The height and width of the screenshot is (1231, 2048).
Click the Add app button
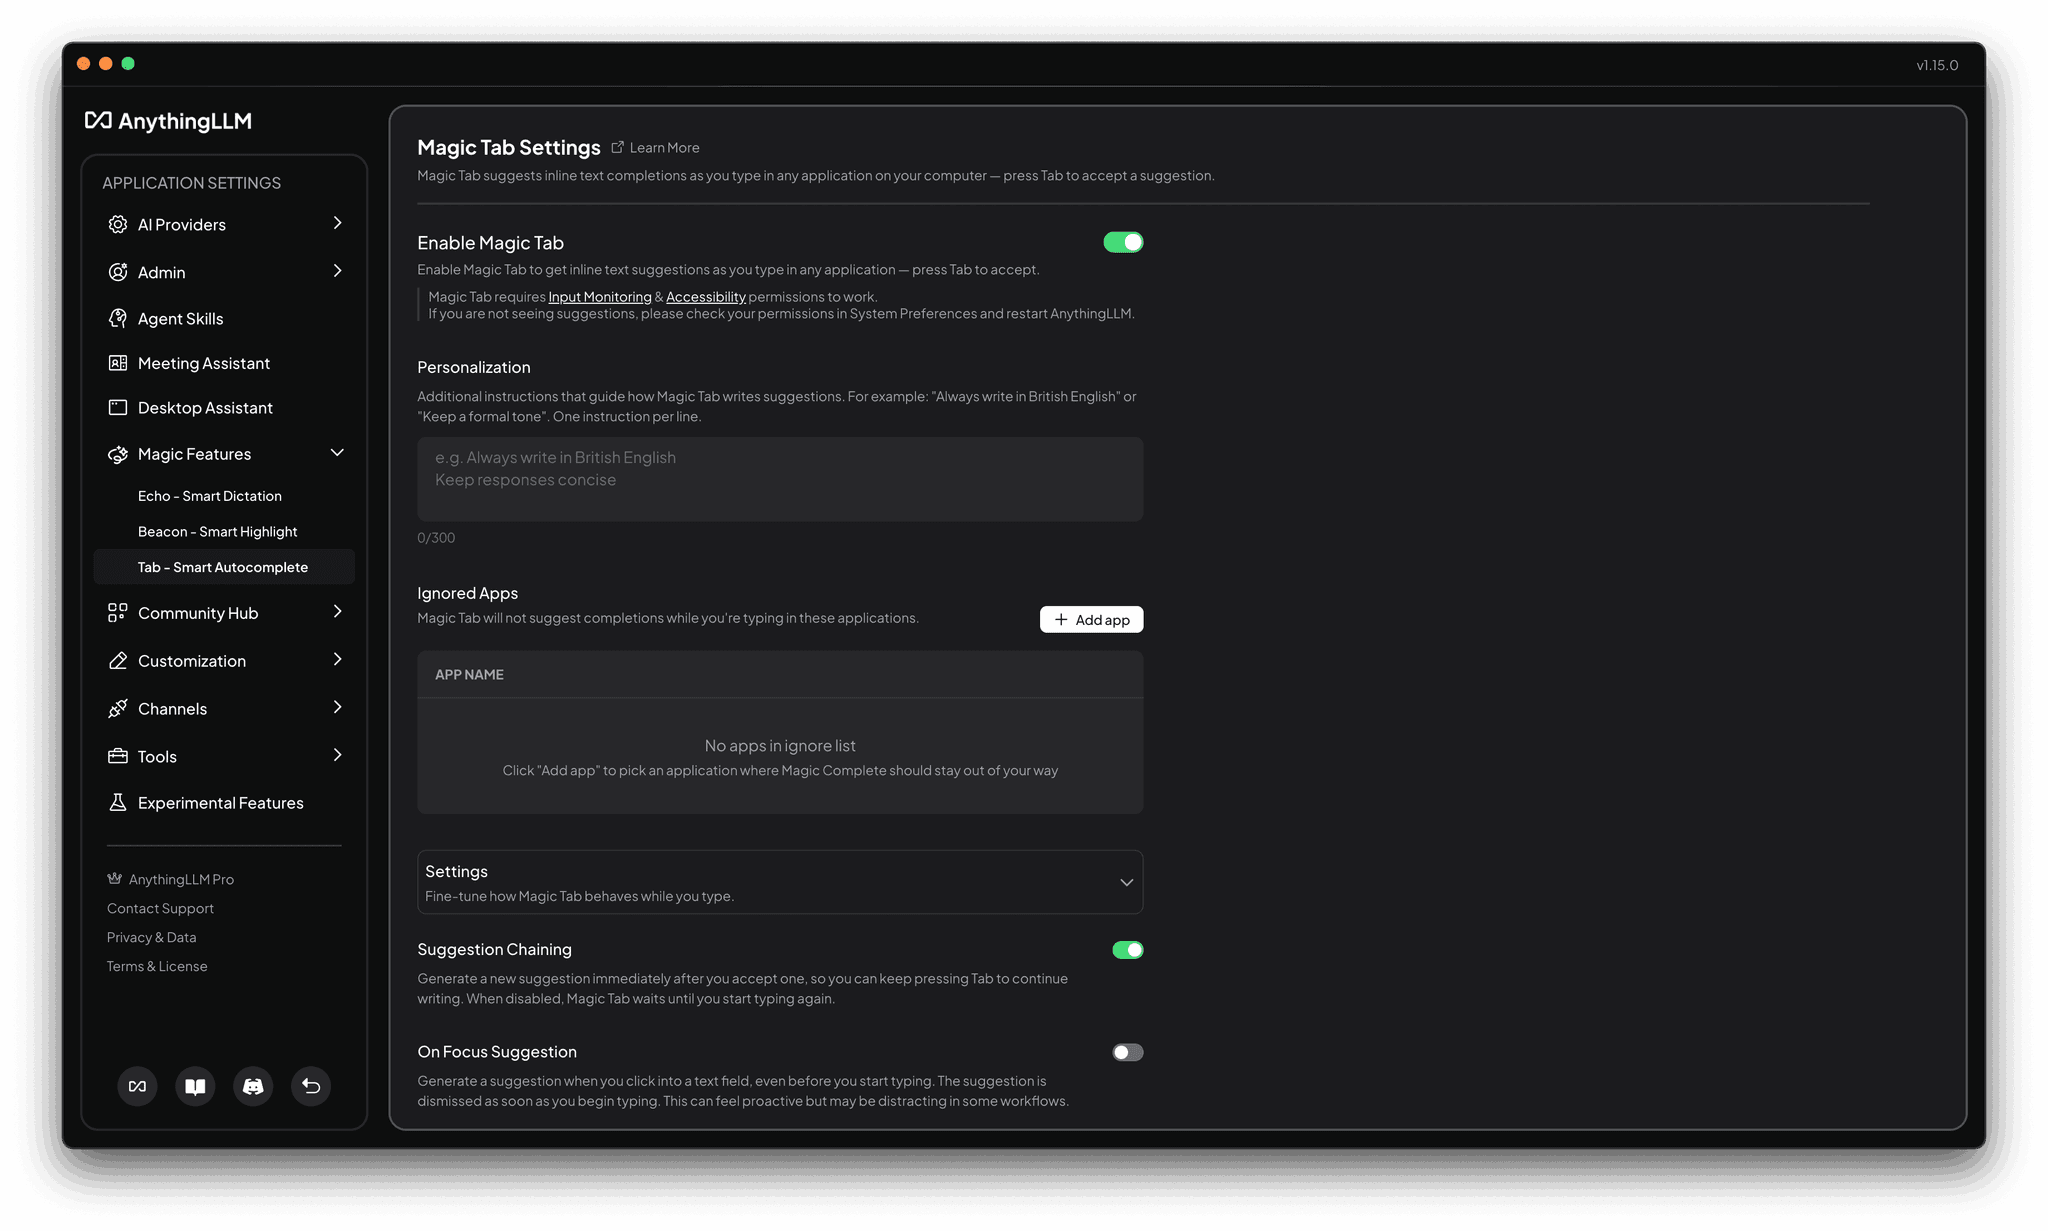[1091, 619]
